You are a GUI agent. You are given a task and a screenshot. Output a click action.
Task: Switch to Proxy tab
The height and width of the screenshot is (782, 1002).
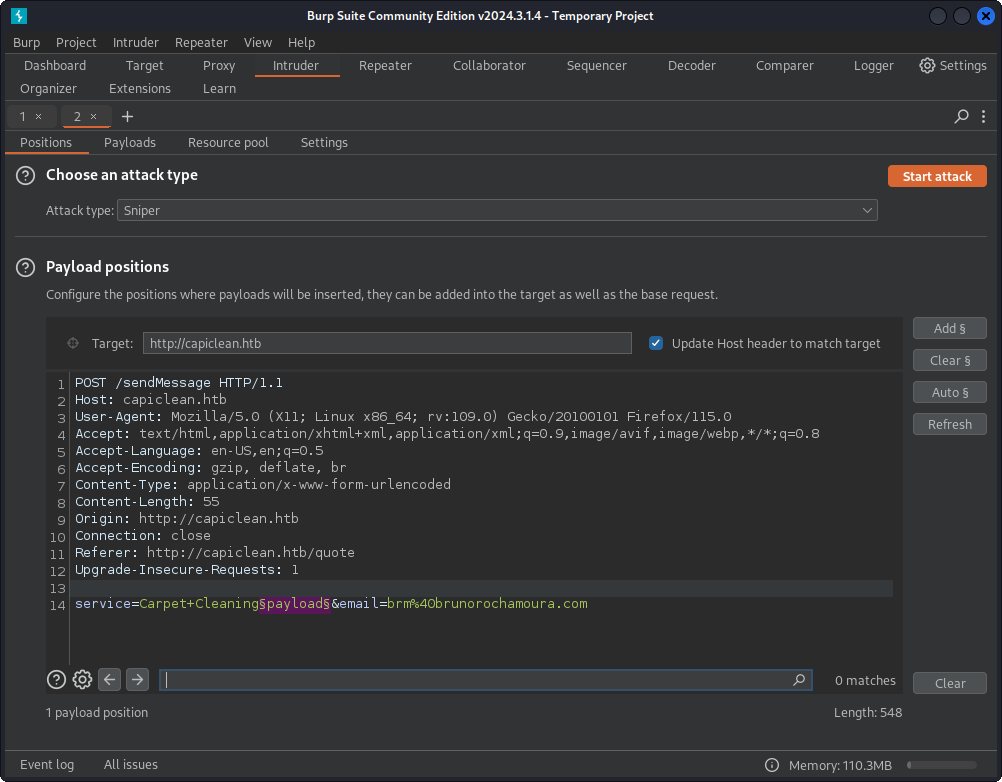pyautogui.click(x=219, y=65)
